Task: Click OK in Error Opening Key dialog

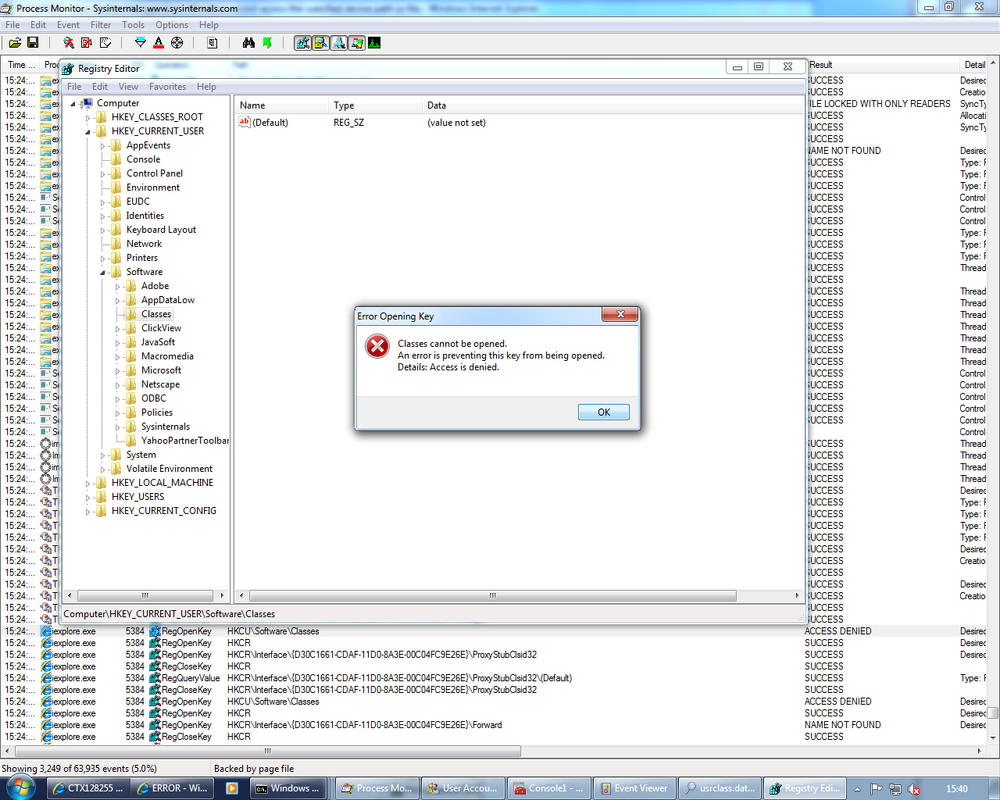Action: coord(603,412)
